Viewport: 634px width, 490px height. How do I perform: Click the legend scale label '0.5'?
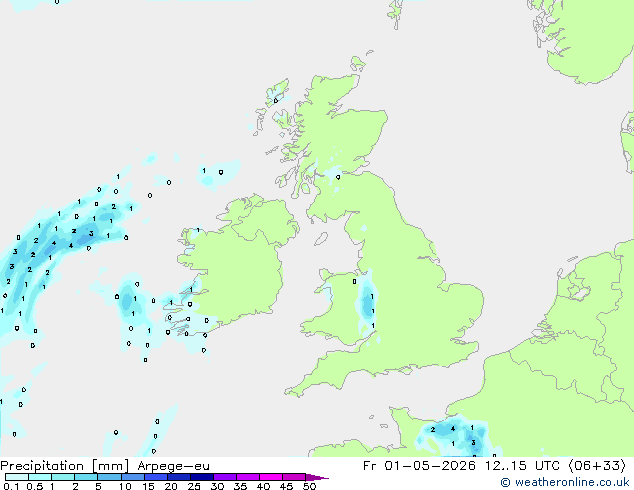click(35, 486)
